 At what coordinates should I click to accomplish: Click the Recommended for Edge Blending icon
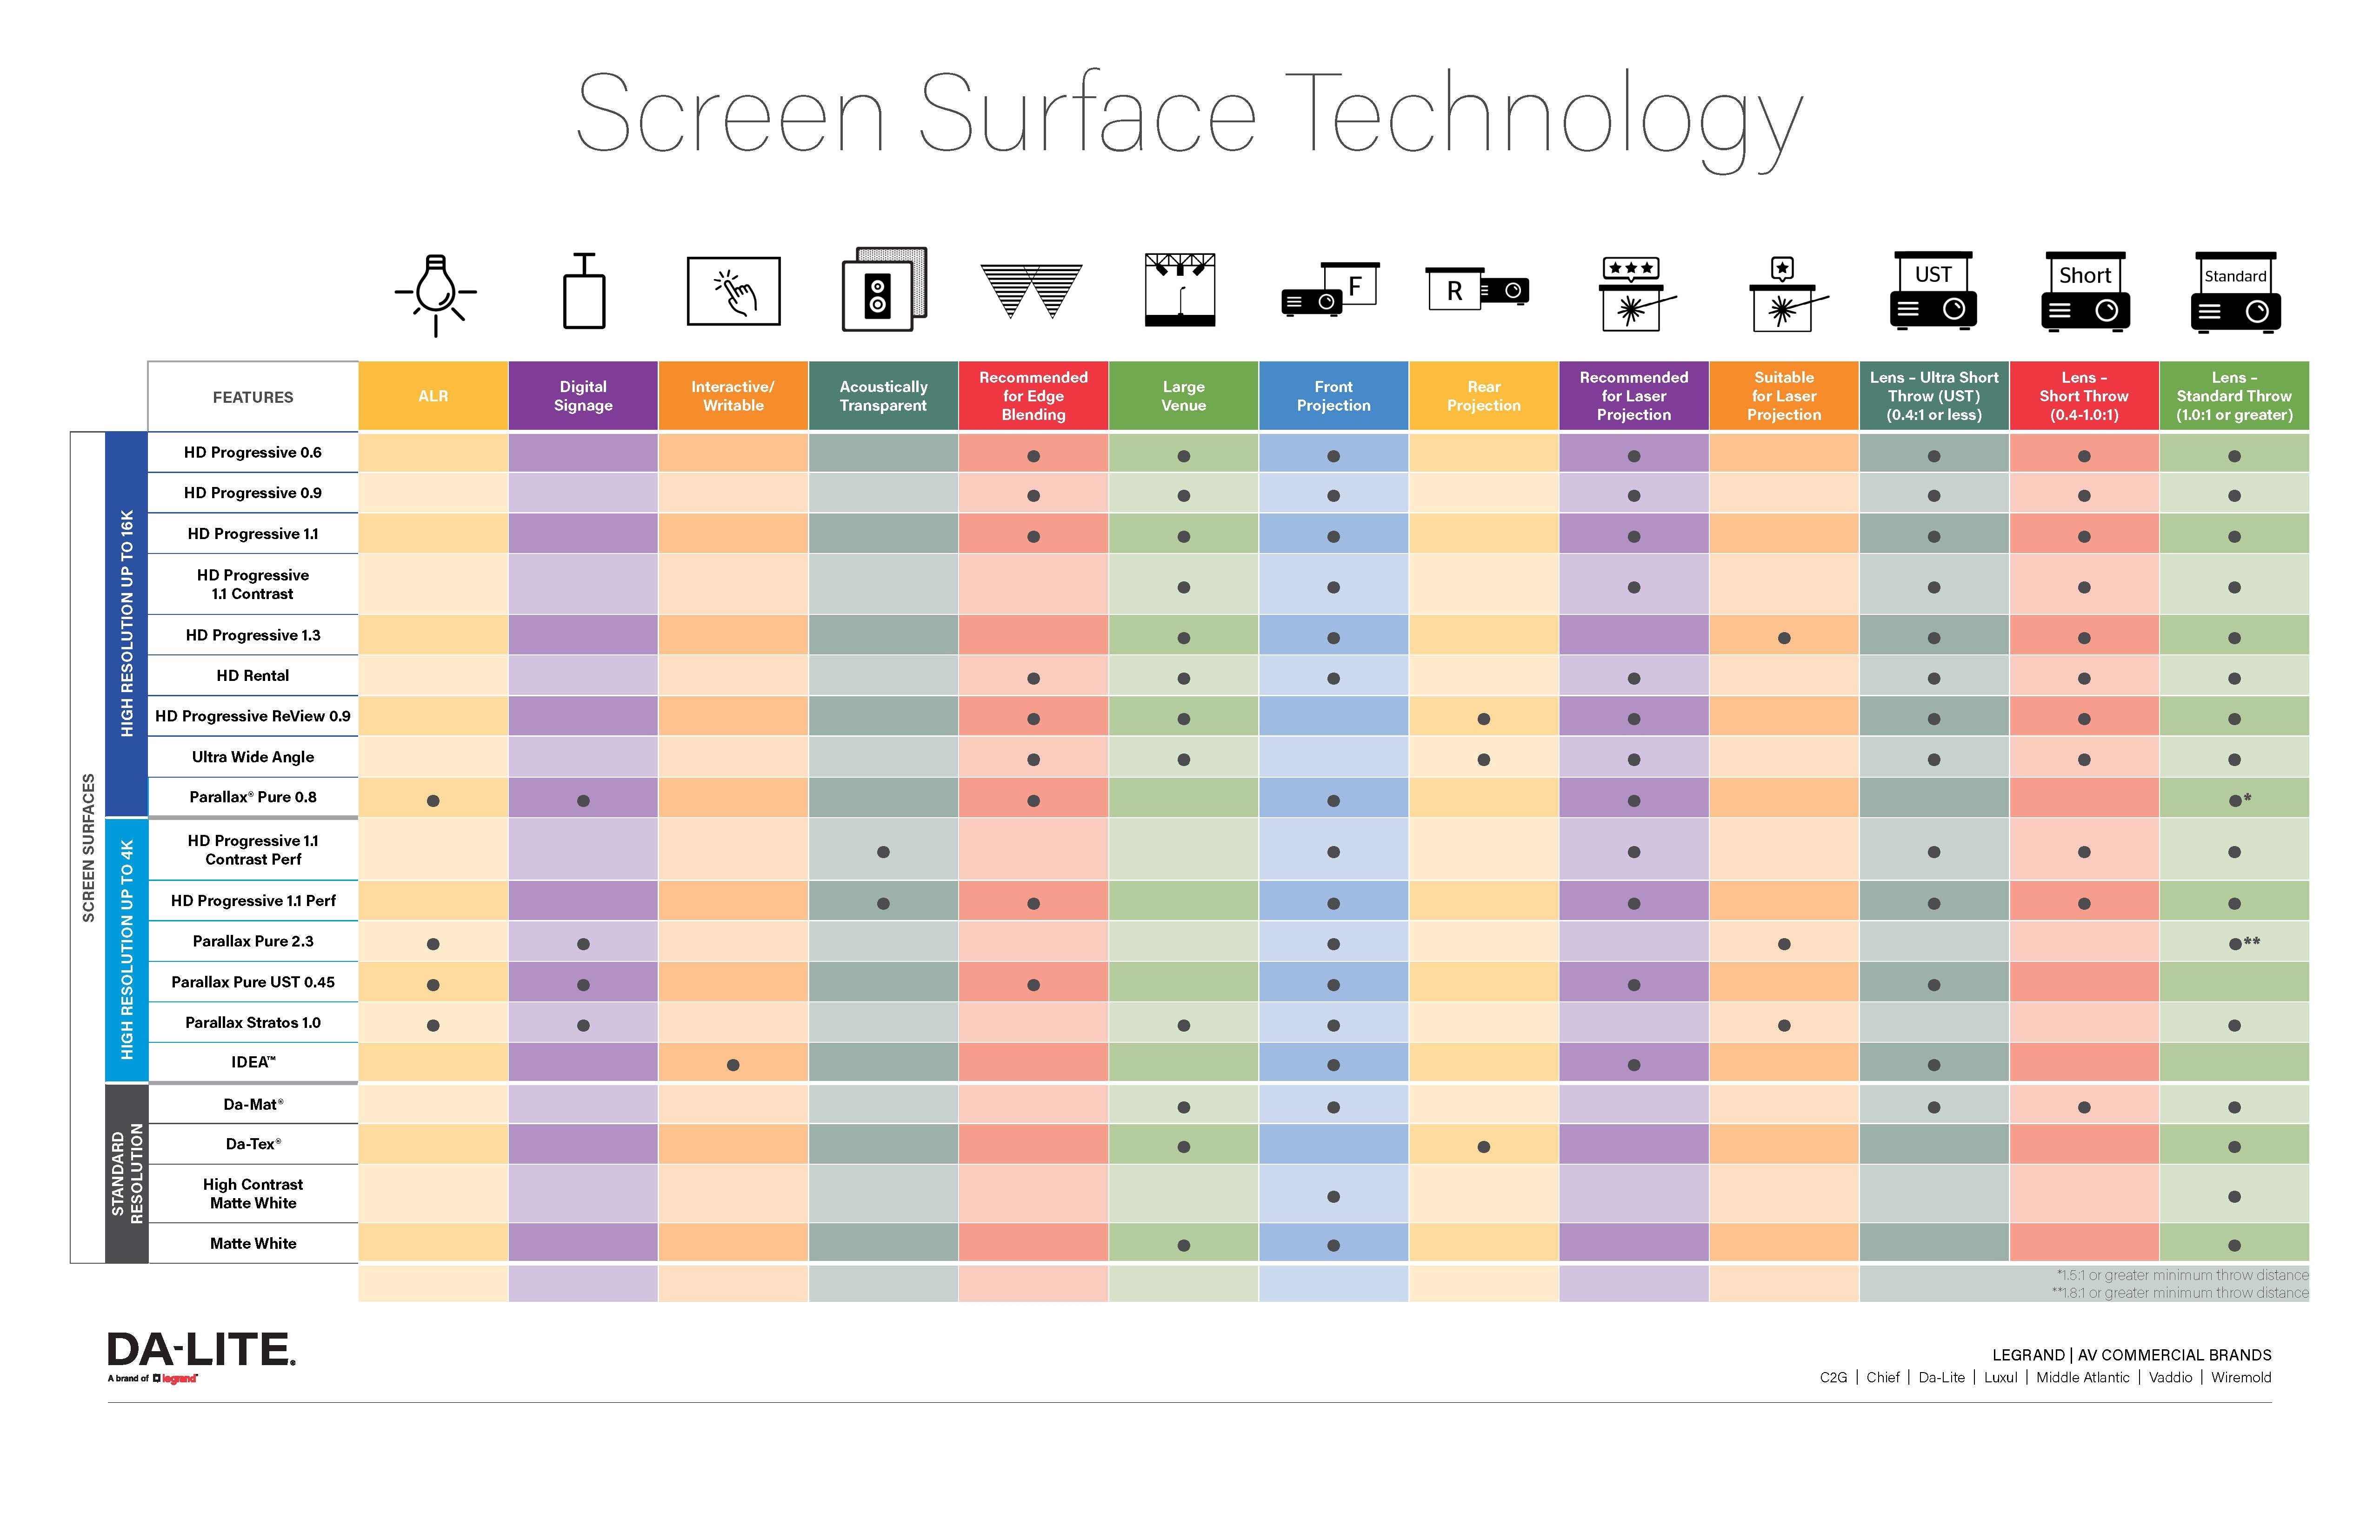[x=1032, y=295]
